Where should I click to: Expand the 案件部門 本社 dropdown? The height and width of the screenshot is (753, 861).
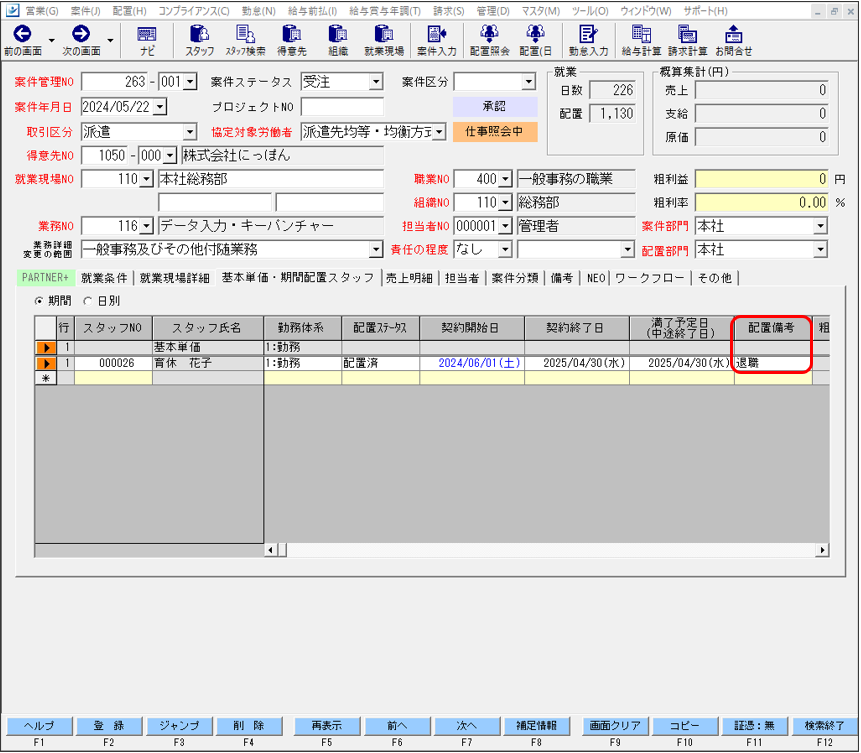(x=820, y=226)
